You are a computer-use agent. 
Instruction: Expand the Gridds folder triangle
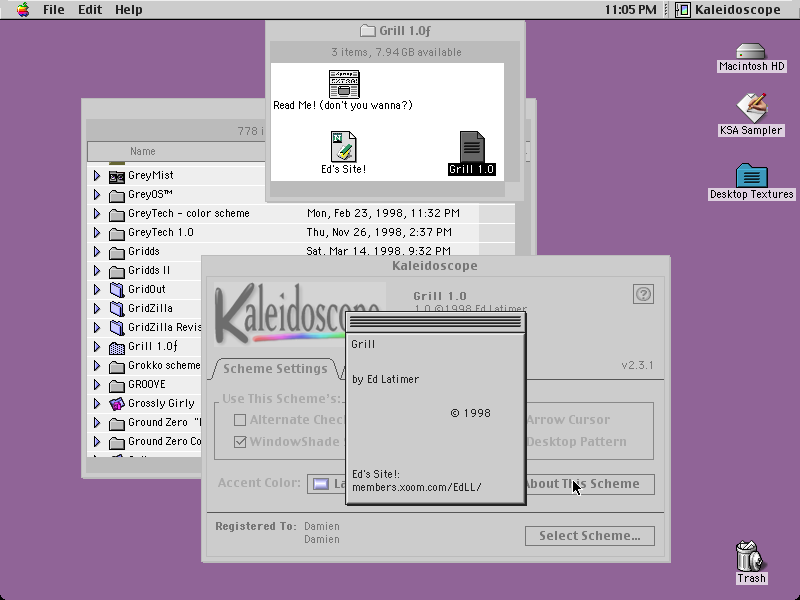(97, 252)
